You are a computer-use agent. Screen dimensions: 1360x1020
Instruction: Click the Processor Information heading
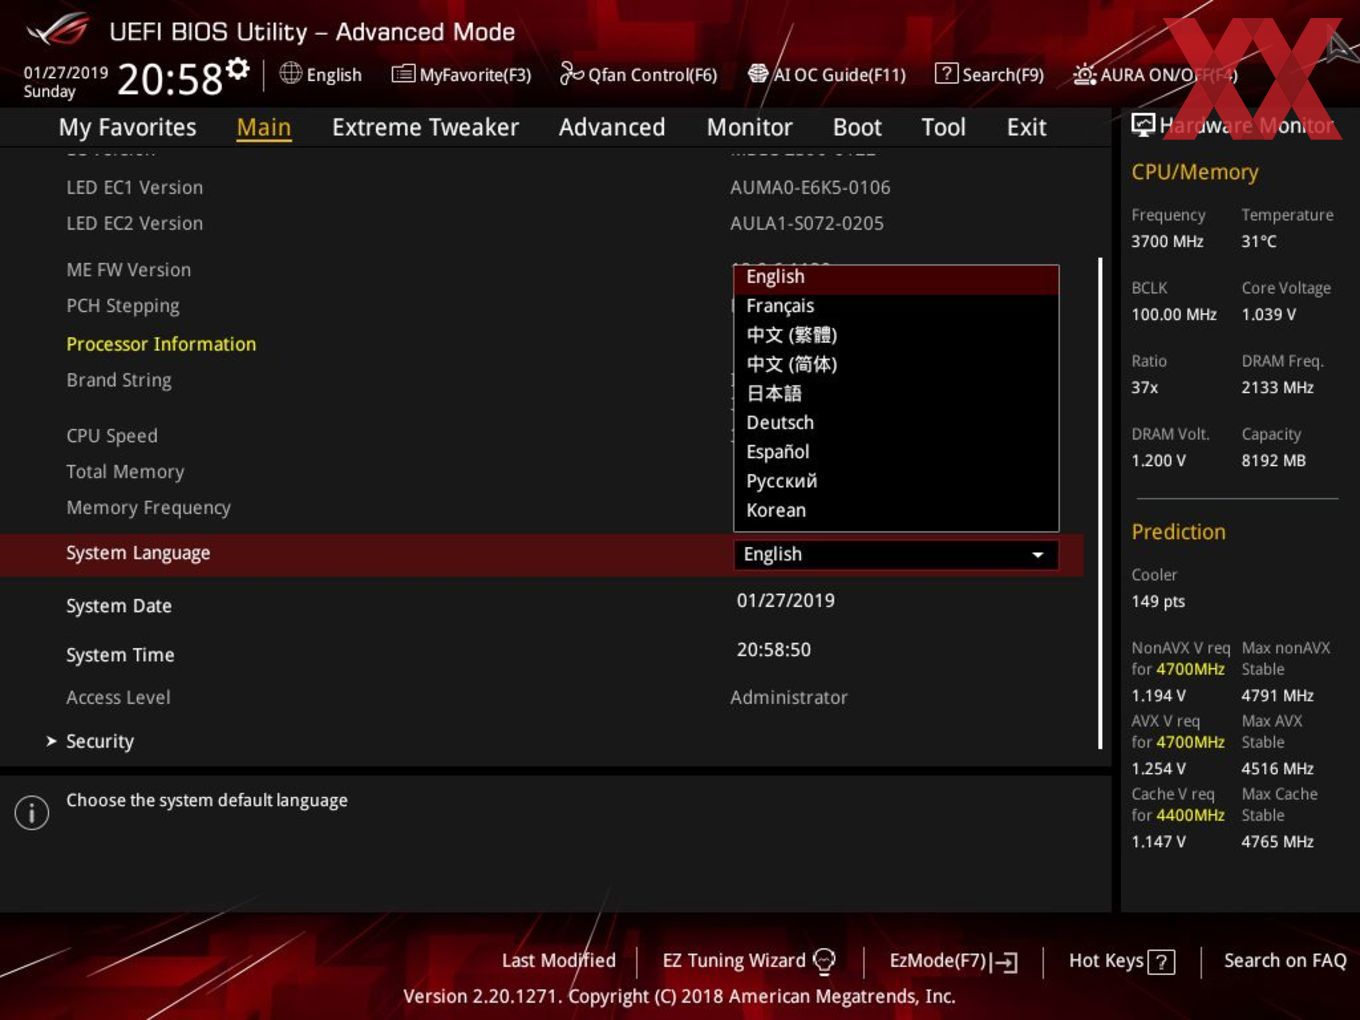tap(161, 344)
